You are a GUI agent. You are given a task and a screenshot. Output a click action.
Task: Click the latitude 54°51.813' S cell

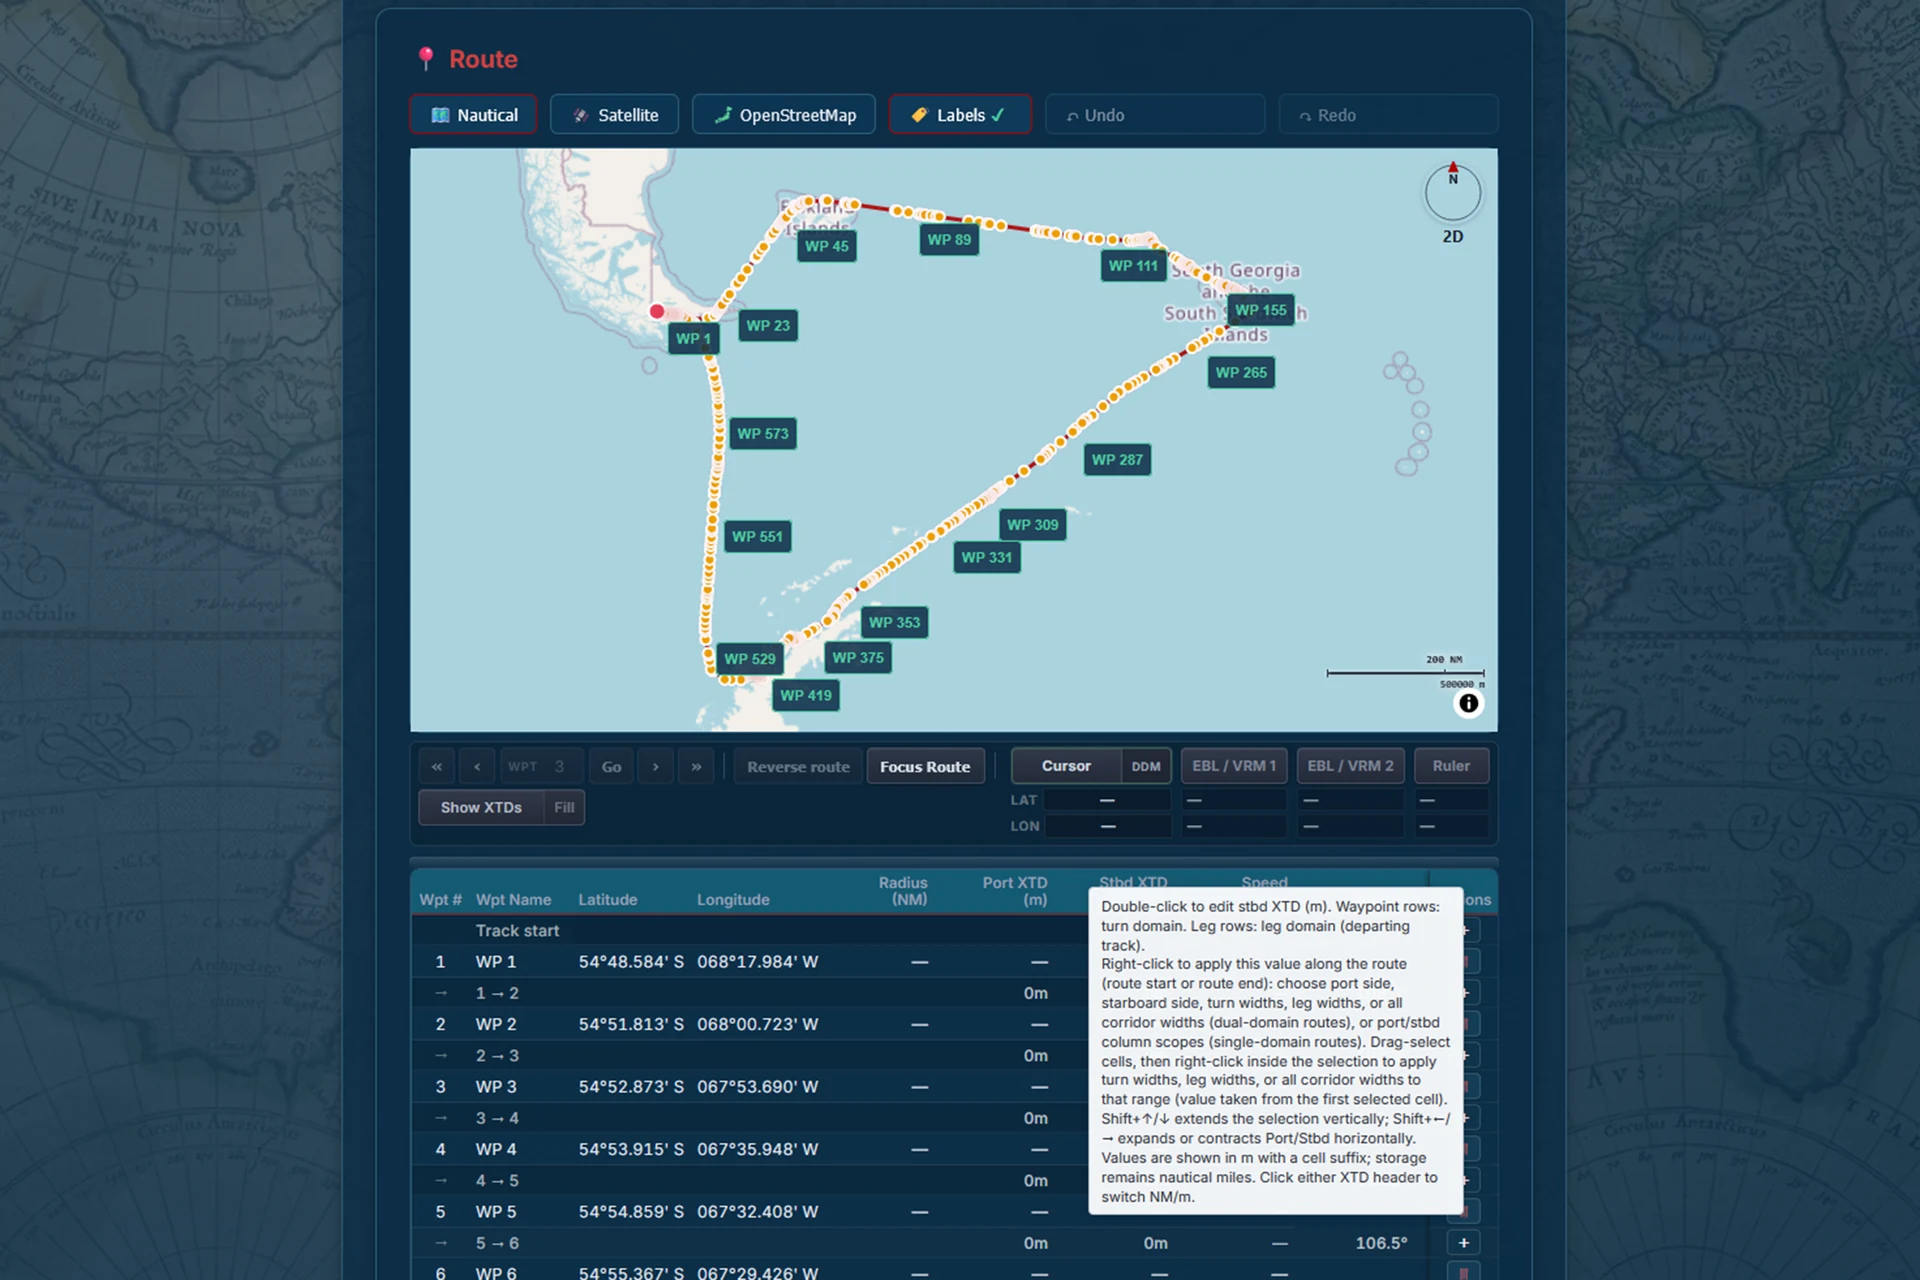point(631,1024)
